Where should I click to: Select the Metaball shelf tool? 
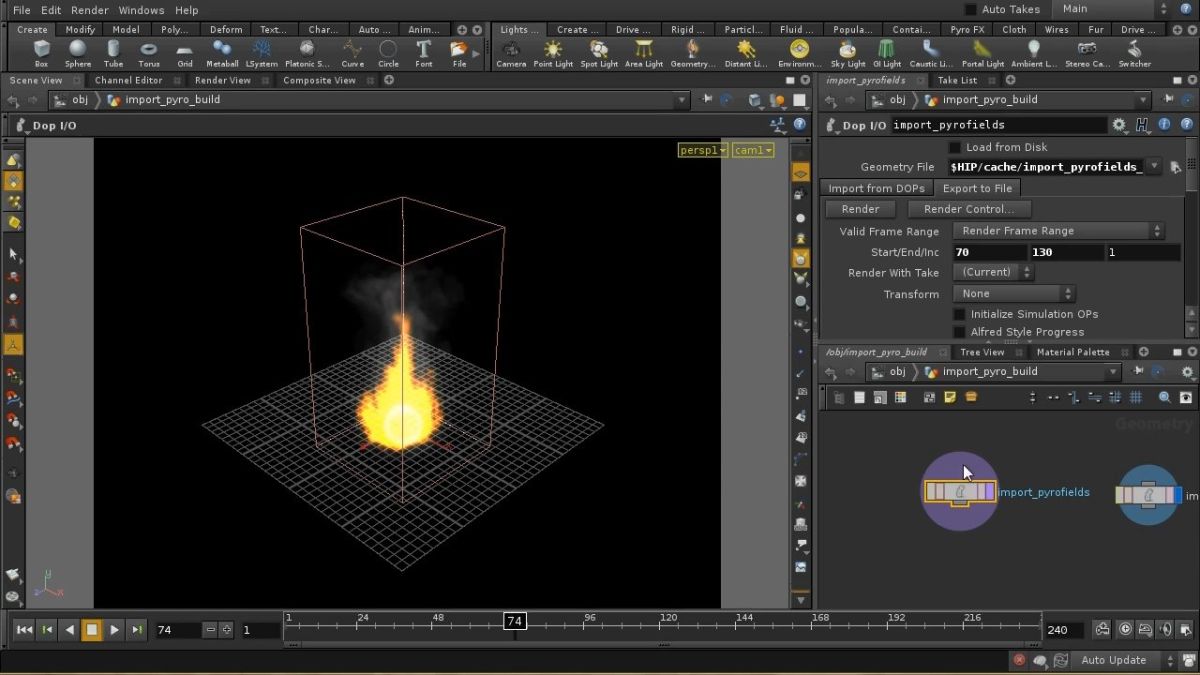pos(222,52)
